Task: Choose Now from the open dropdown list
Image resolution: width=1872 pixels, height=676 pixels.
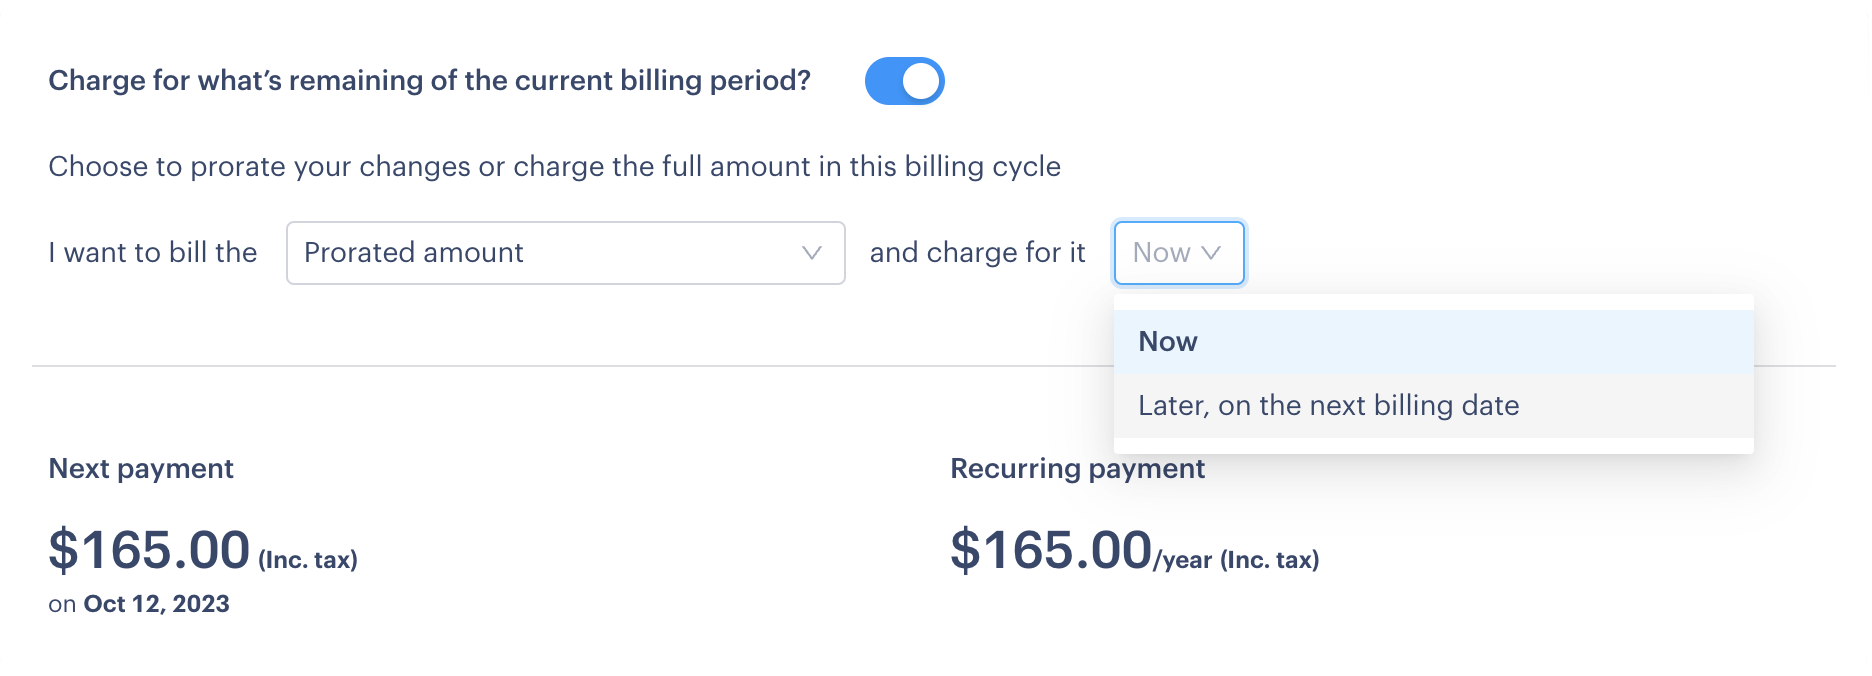Action: [x=1167, y=341]
